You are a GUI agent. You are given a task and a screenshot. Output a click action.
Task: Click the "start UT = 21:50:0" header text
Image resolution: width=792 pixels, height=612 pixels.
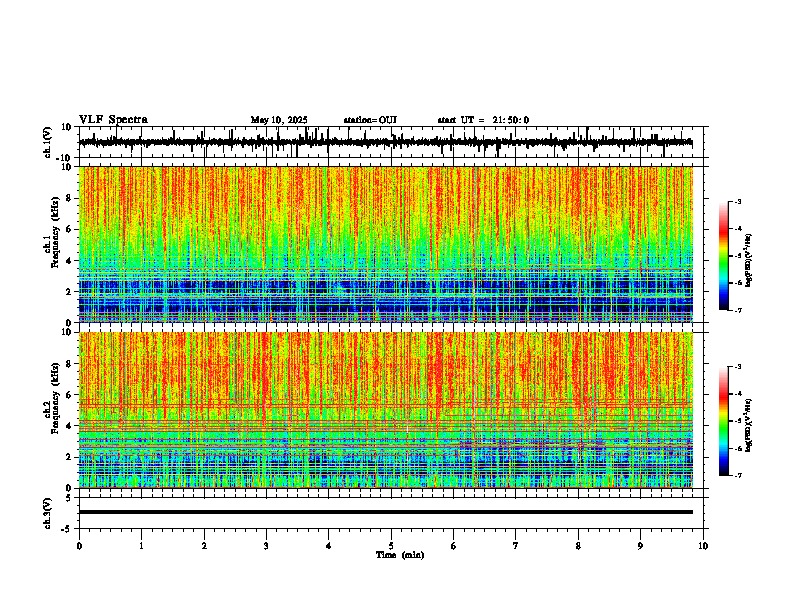483,120
